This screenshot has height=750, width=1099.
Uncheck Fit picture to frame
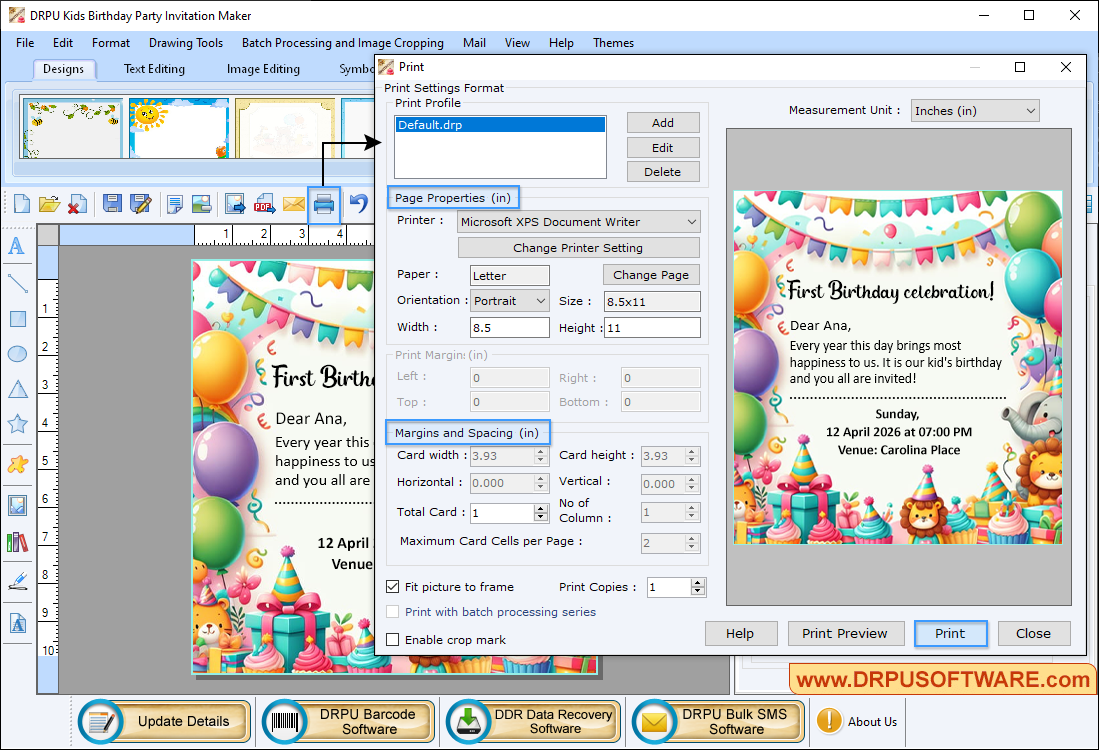click(392, 587)
